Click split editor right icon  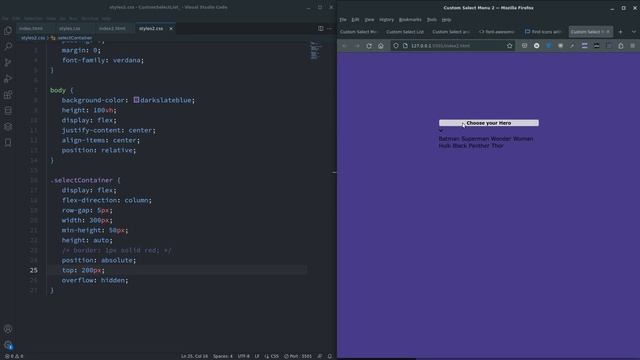320,29
